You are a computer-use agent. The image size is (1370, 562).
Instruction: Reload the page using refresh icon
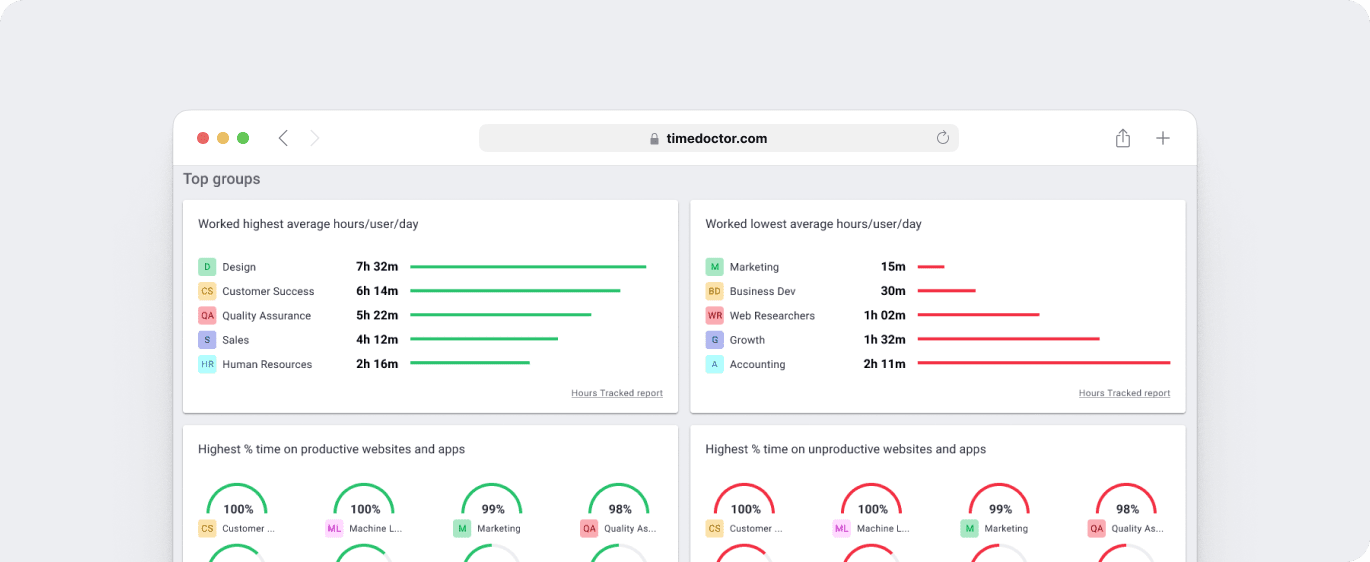942,138
